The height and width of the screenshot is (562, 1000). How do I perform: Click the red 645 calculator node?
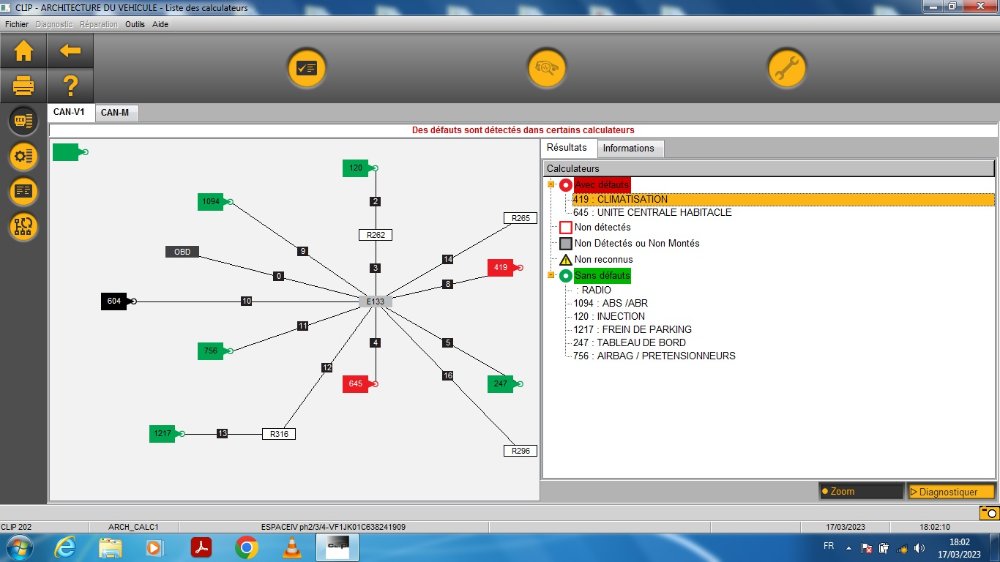click(x=356, y=384)
